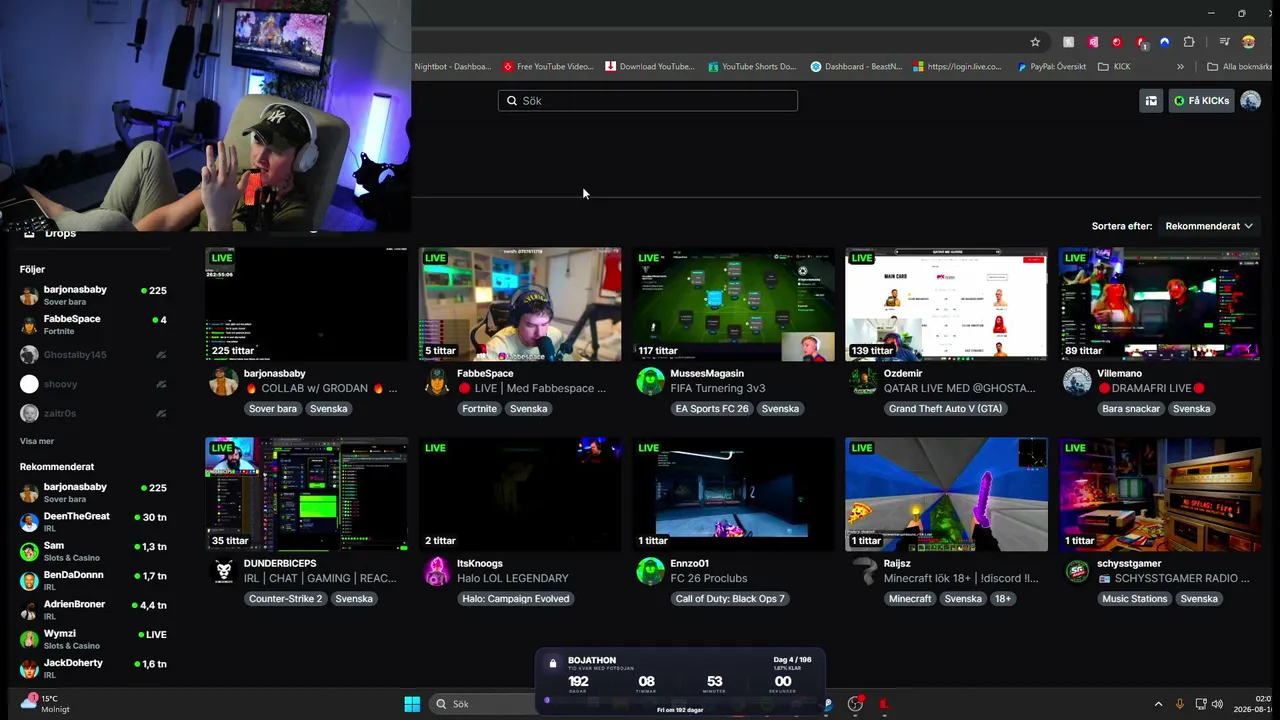The image size is (1280, 720).
Task: Click the Windows taskbar Sök search box
Action: click(x=482, y=704)
